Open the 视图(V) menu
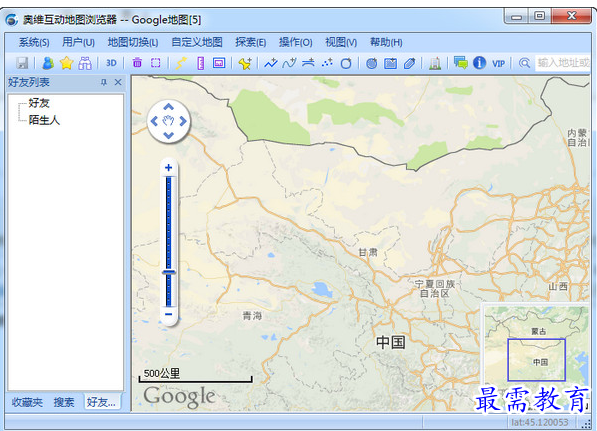 (x=341, y=42)
